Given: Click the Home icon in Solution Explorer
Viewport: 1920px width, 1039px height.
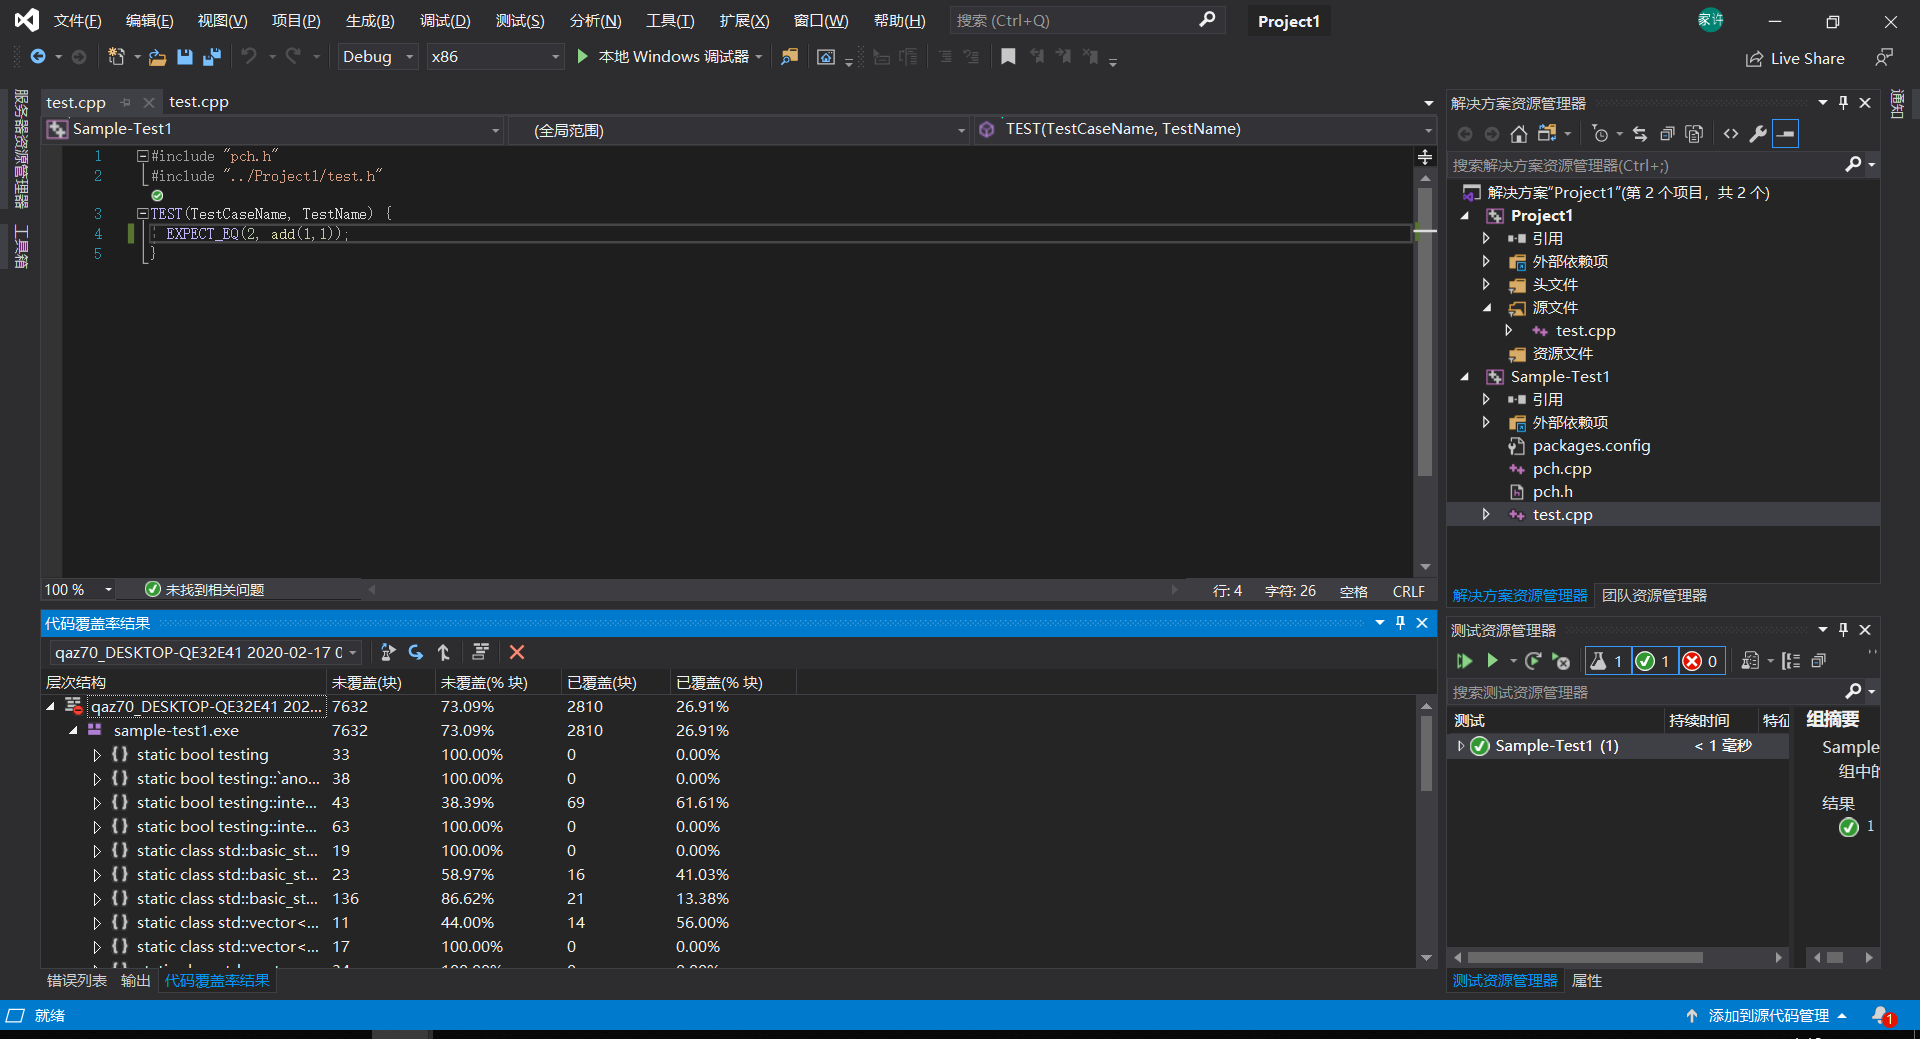Looking at the screenshot, I should click(x=1519, y=134).
